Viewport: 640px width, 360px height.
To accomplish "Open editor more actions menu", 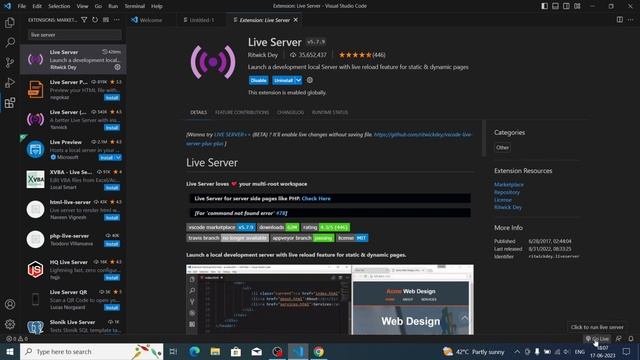I will coord(631,20).
